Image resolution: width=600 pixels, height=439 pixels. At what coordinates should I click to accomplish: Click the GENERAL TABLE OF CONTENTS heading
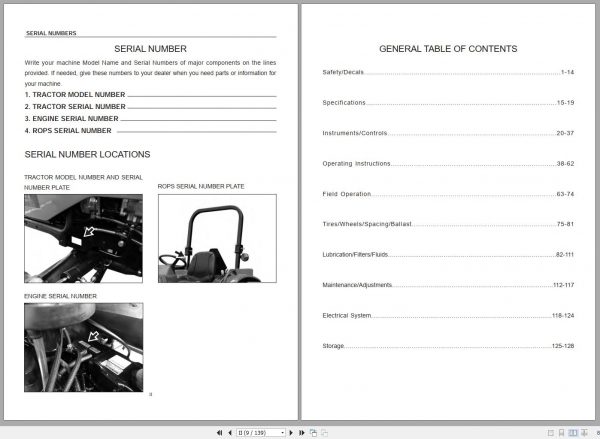click(x=448, y=49)
